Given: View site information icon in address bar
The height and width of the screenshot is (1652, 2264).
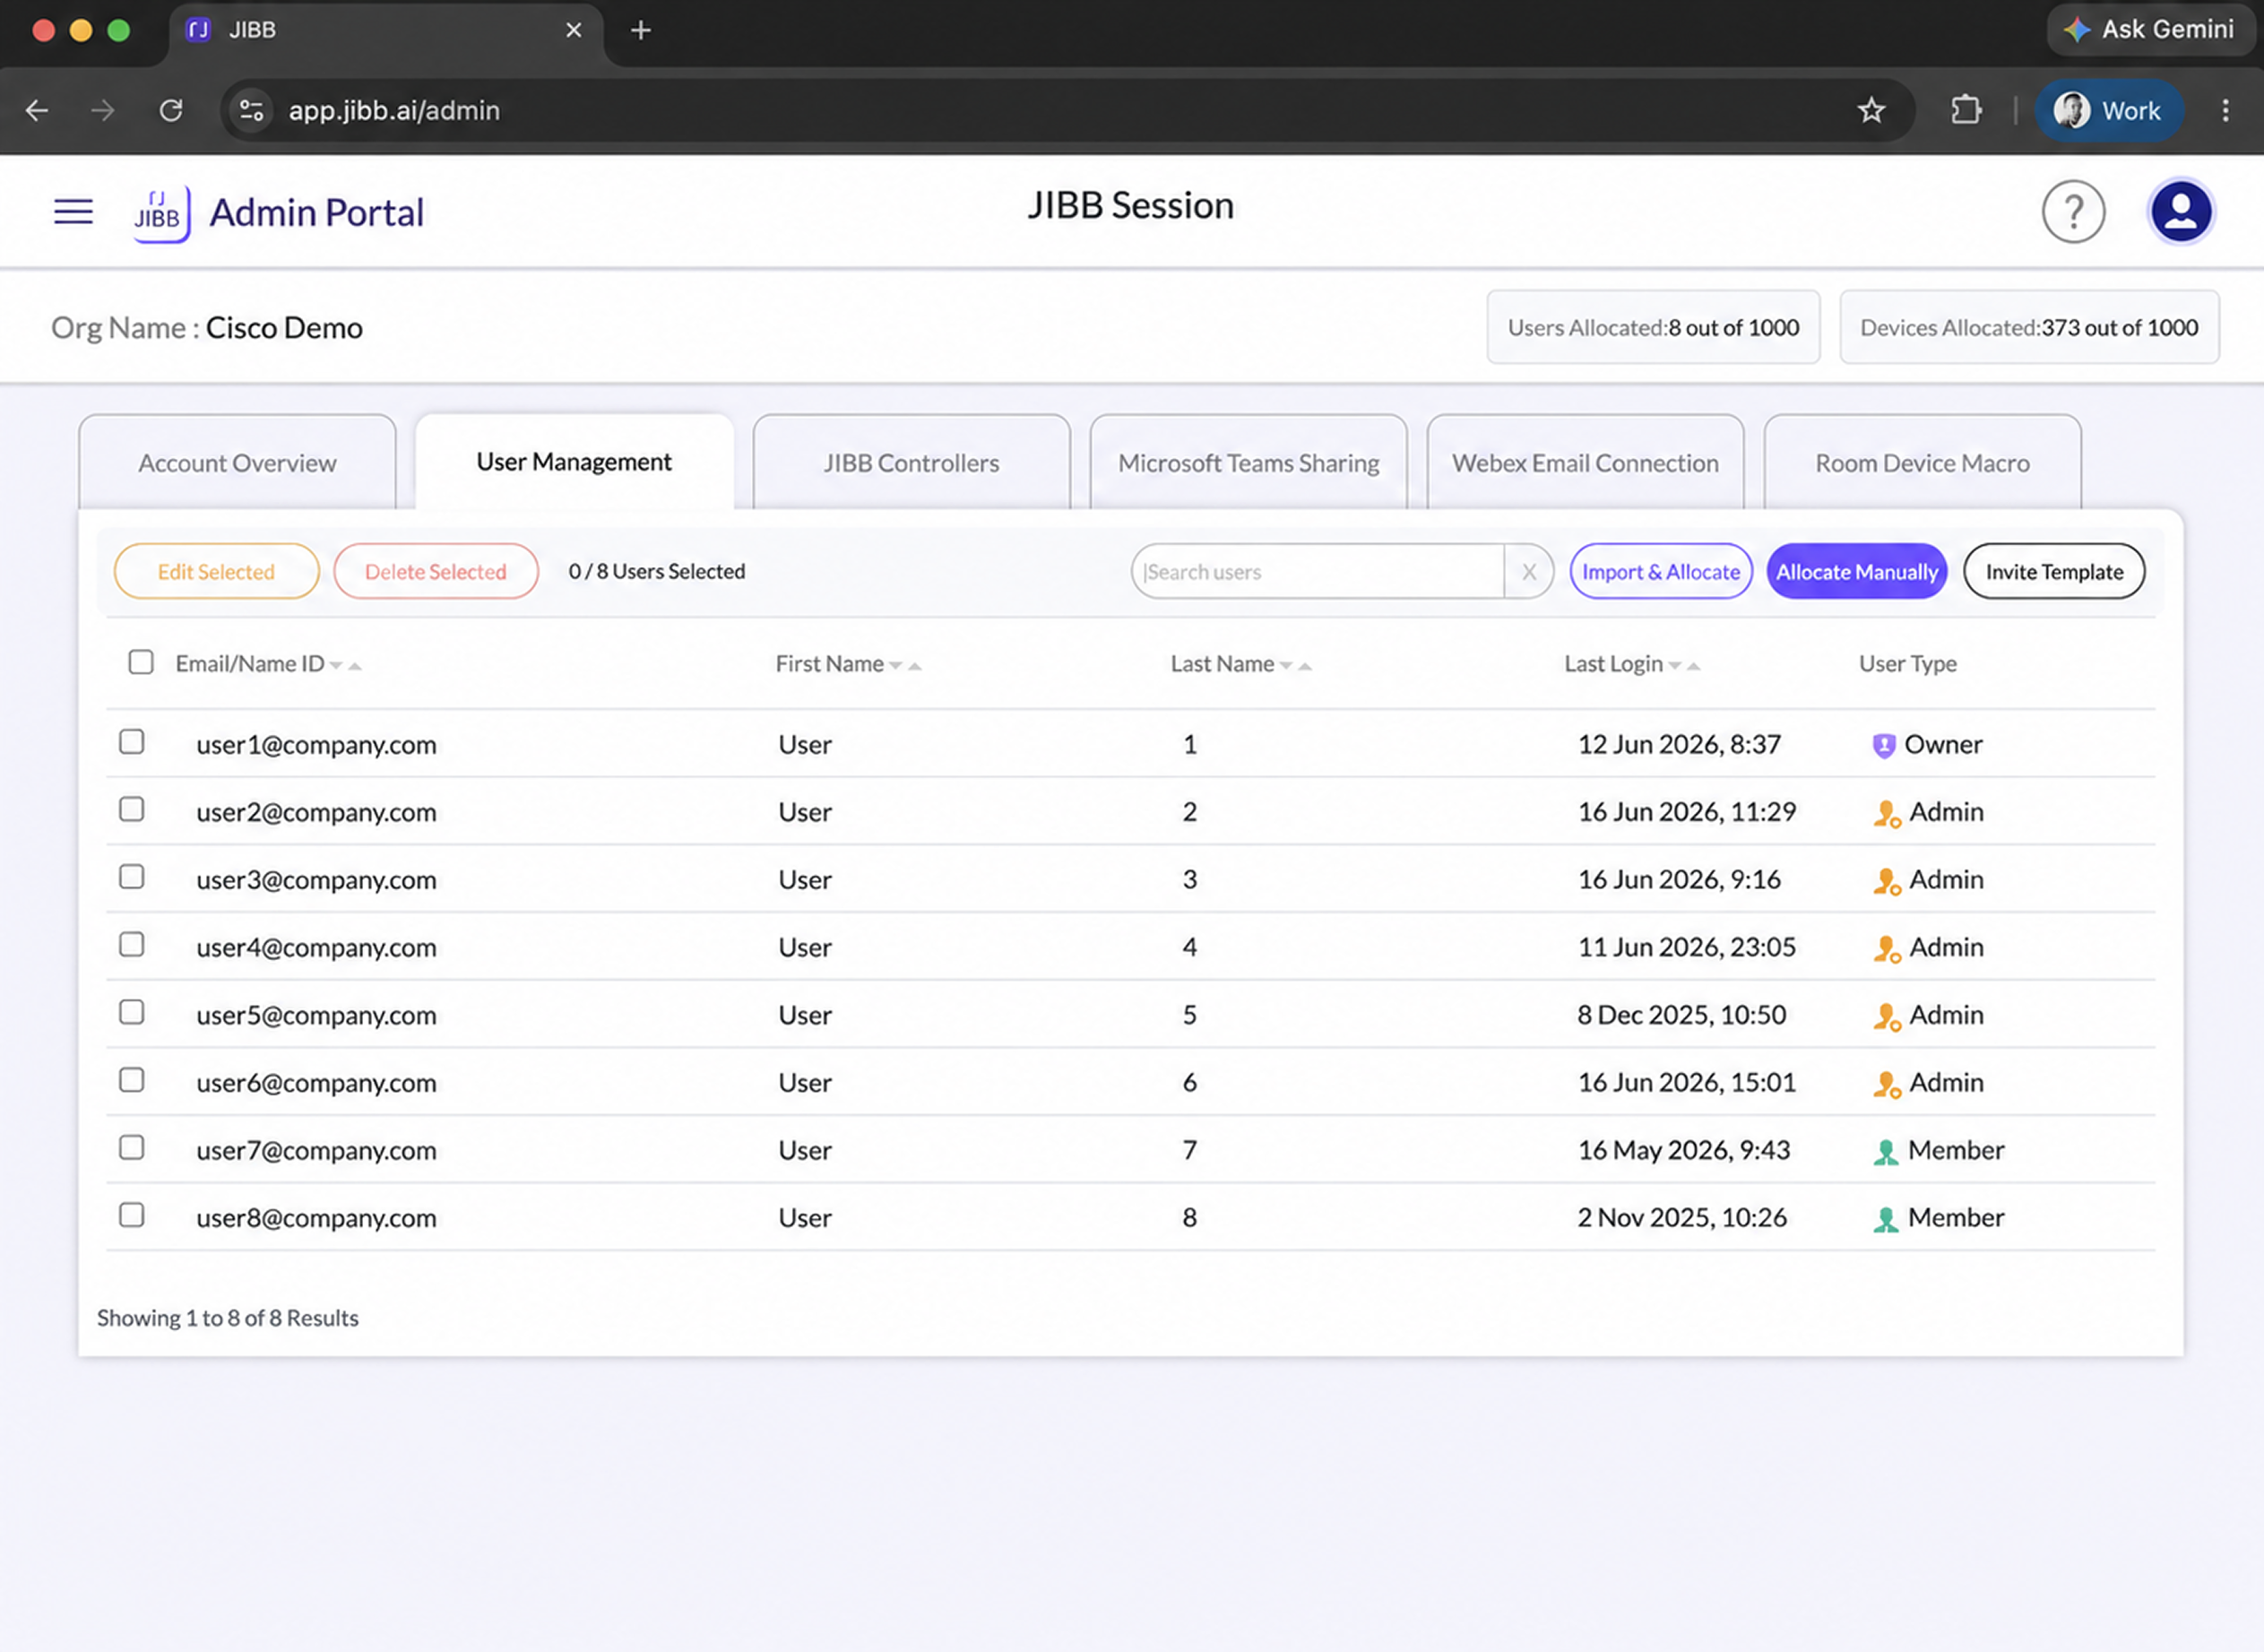Looking at the screenshot, I should pos(251,110).
